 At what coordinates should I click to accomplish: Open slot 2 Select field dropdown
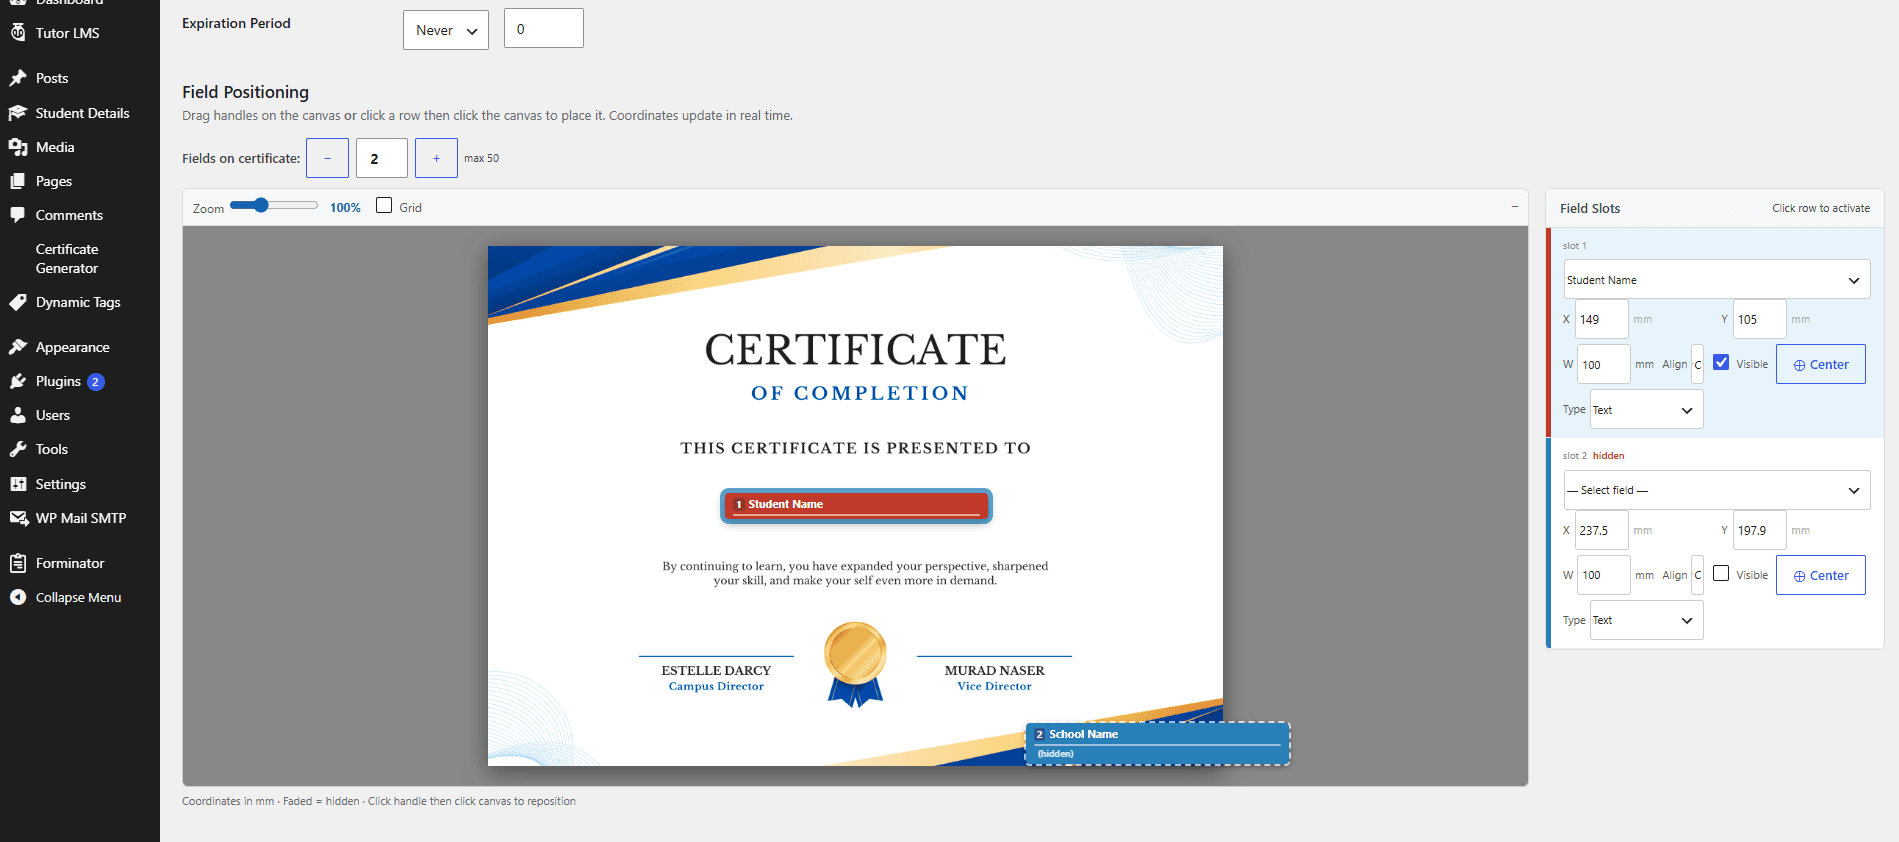pos(1717,490)
